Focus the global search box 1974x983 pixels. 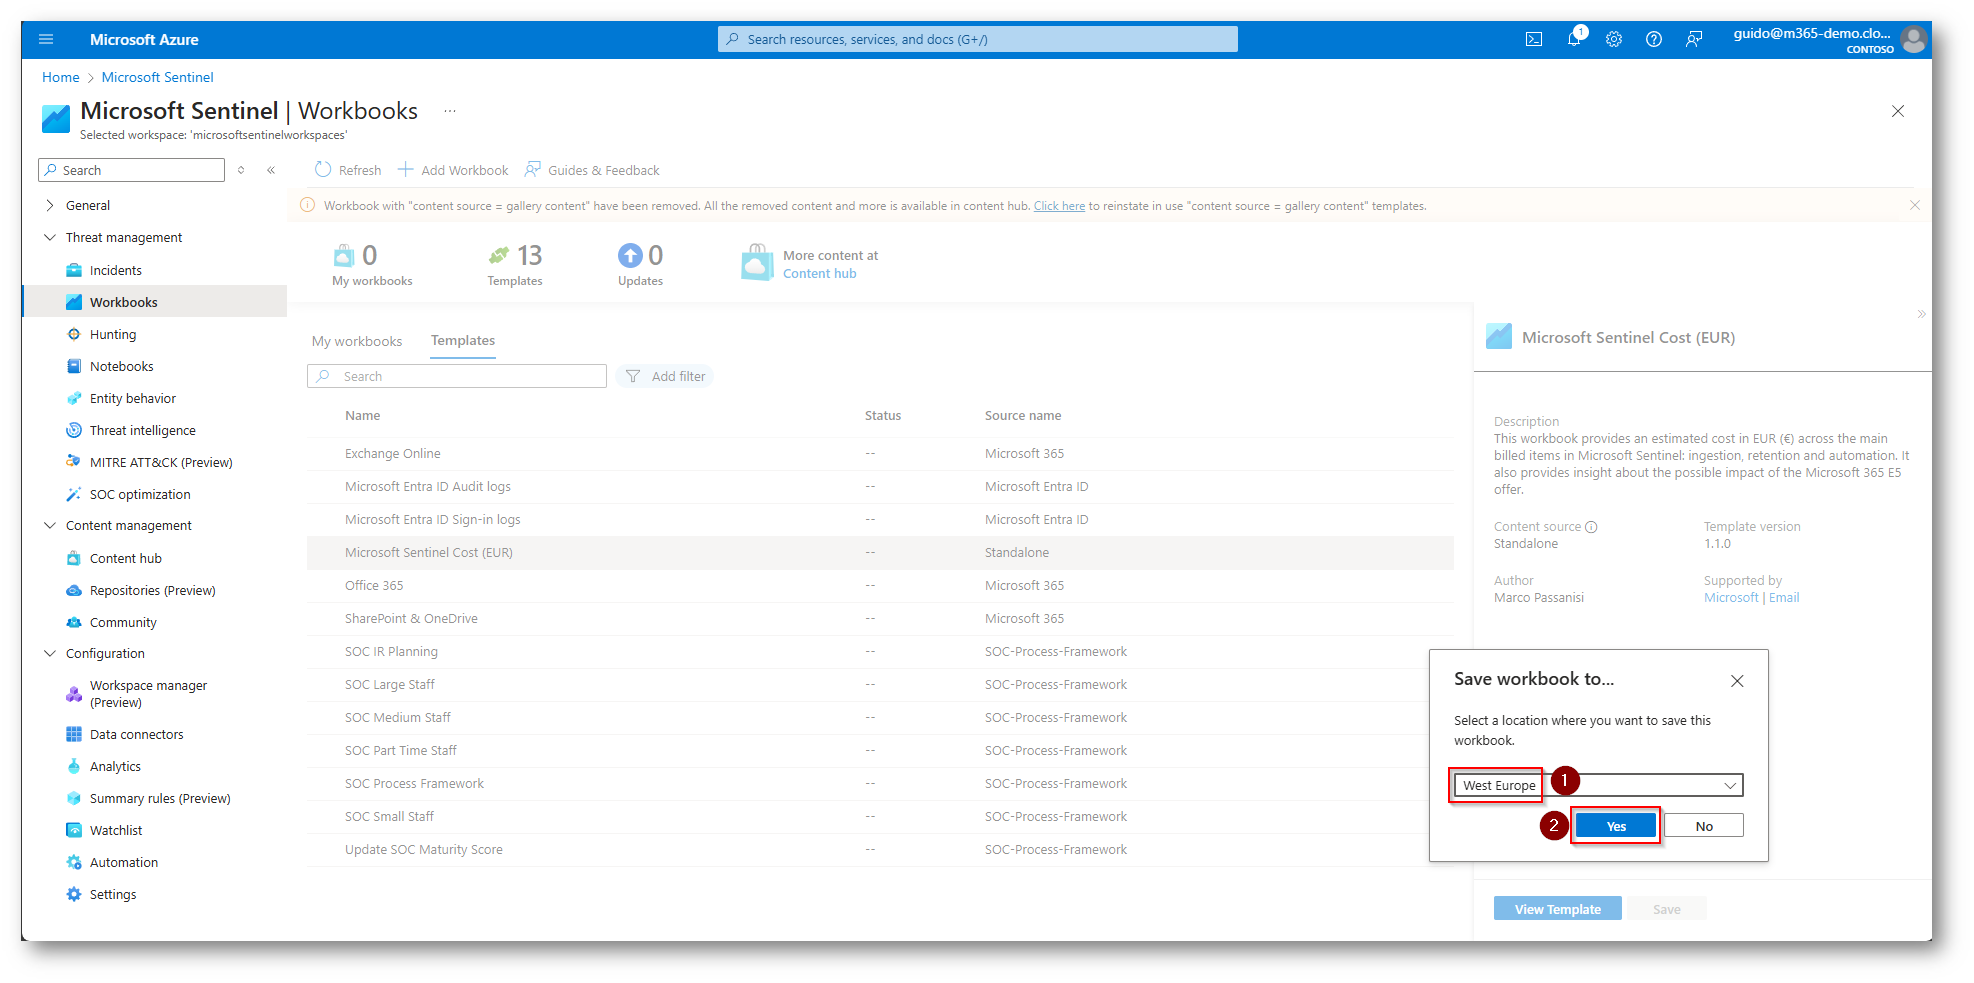(978, 39)
